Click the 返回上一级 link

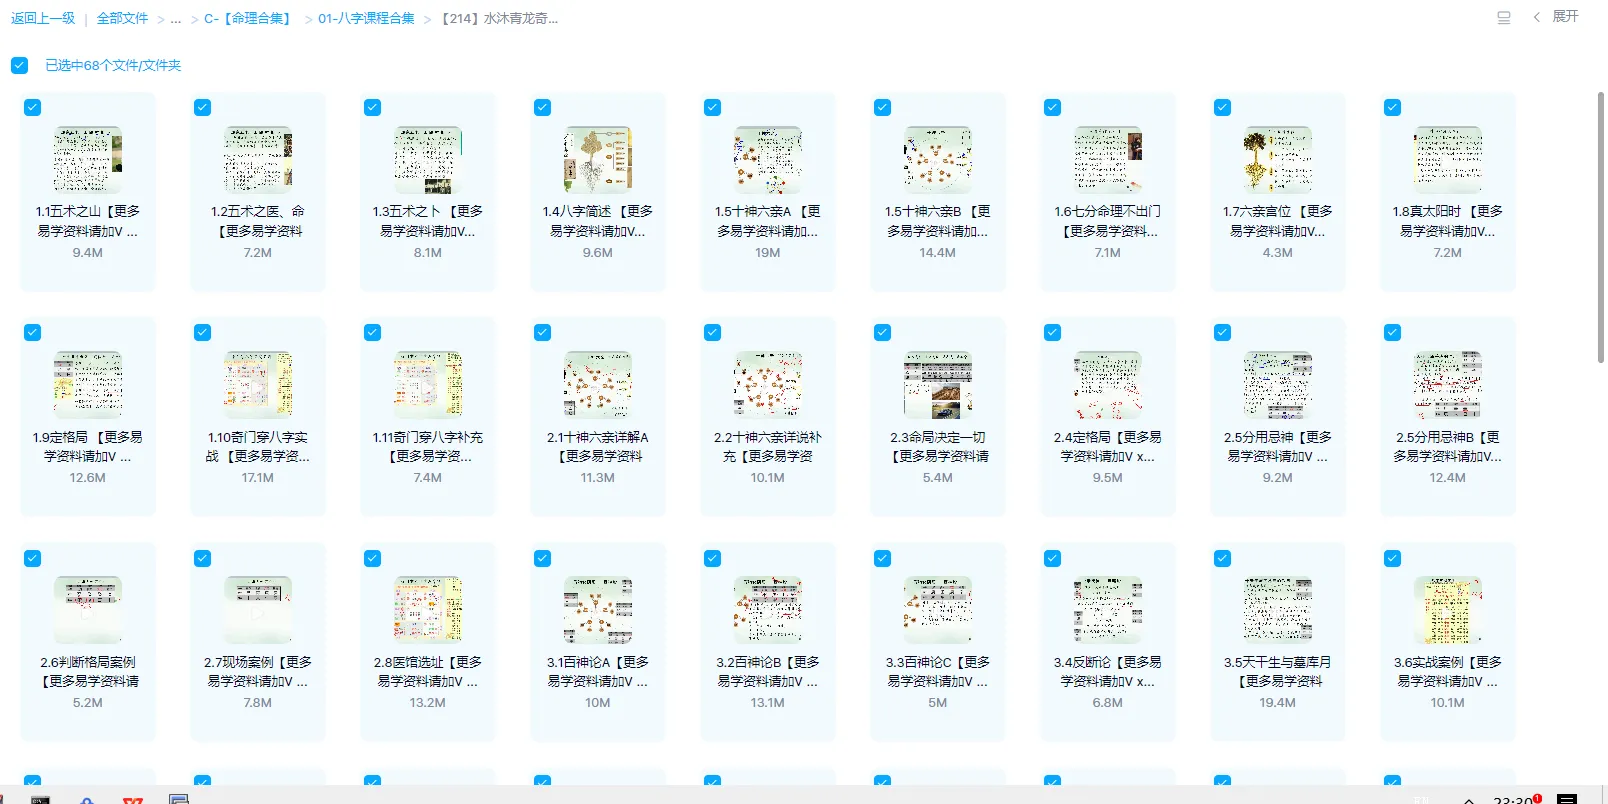click(43, 18)
